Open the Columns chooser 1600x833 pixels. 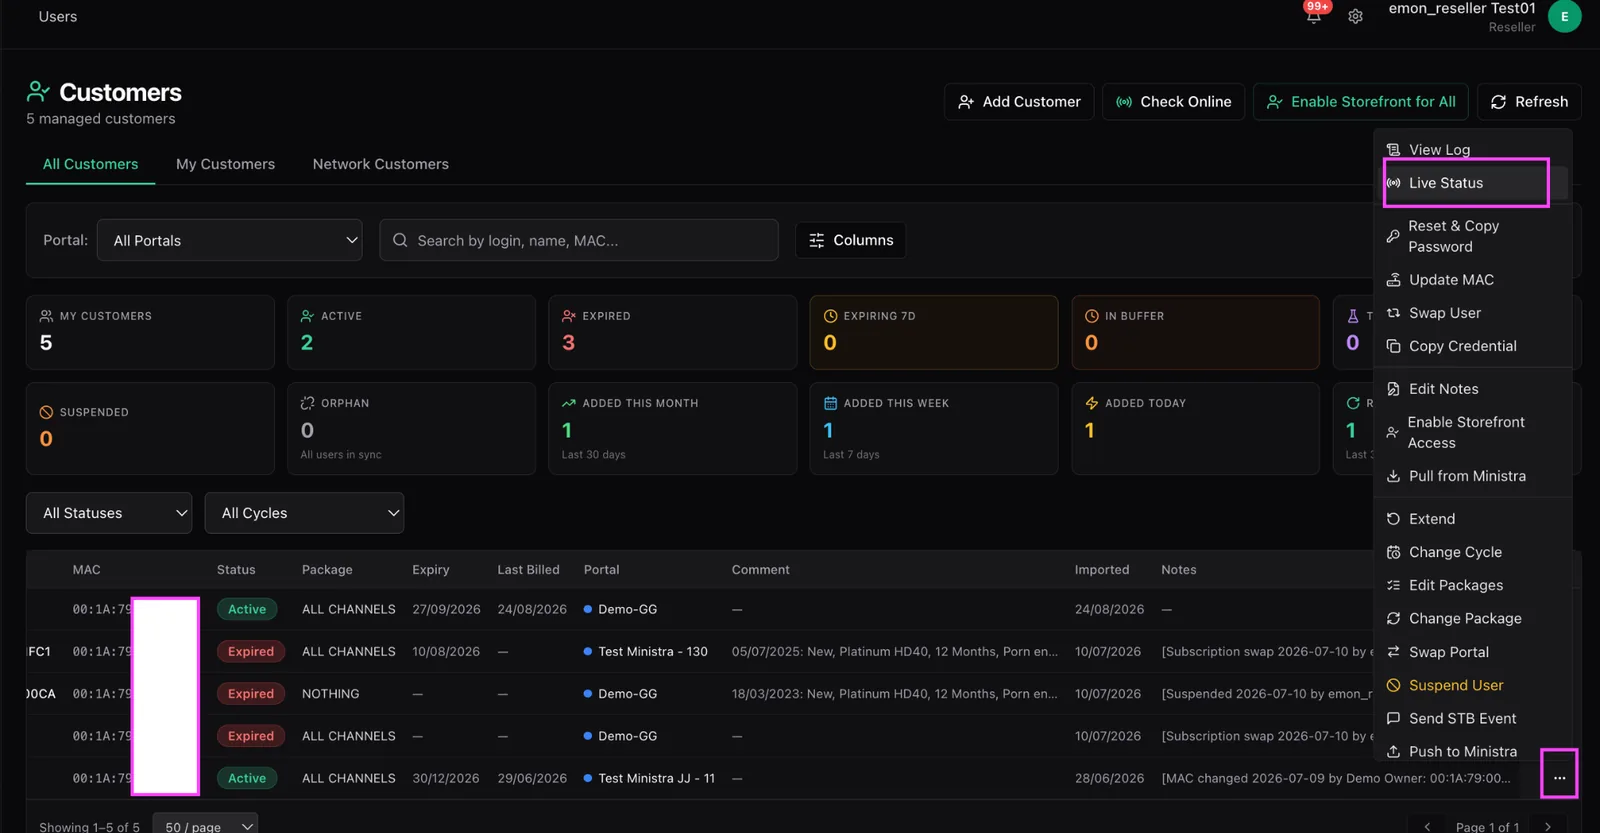tap(851, 240)
